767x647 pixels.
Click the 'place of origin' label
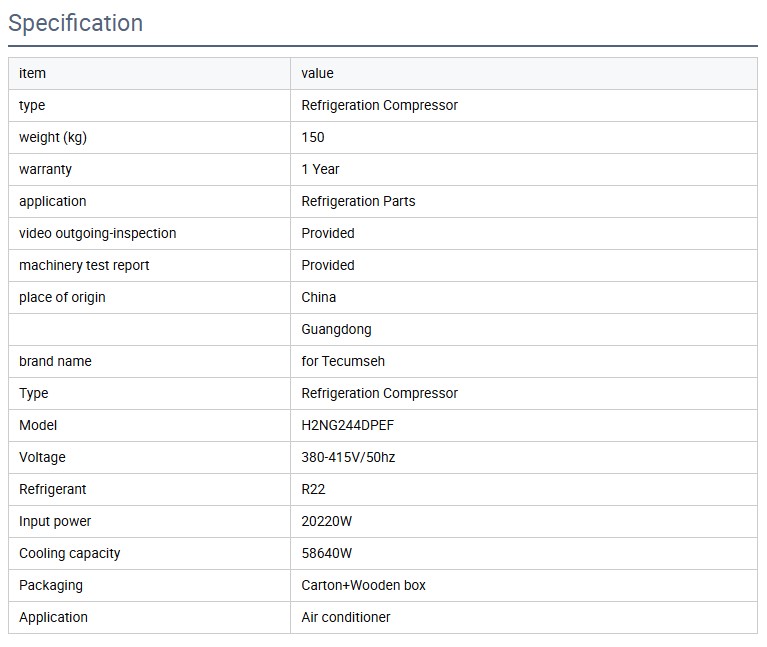[x=62, y=297]
